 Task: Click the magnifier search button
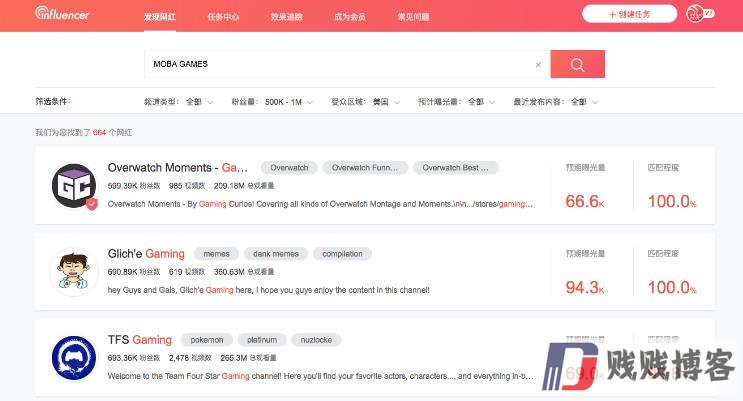pos(577,64)
